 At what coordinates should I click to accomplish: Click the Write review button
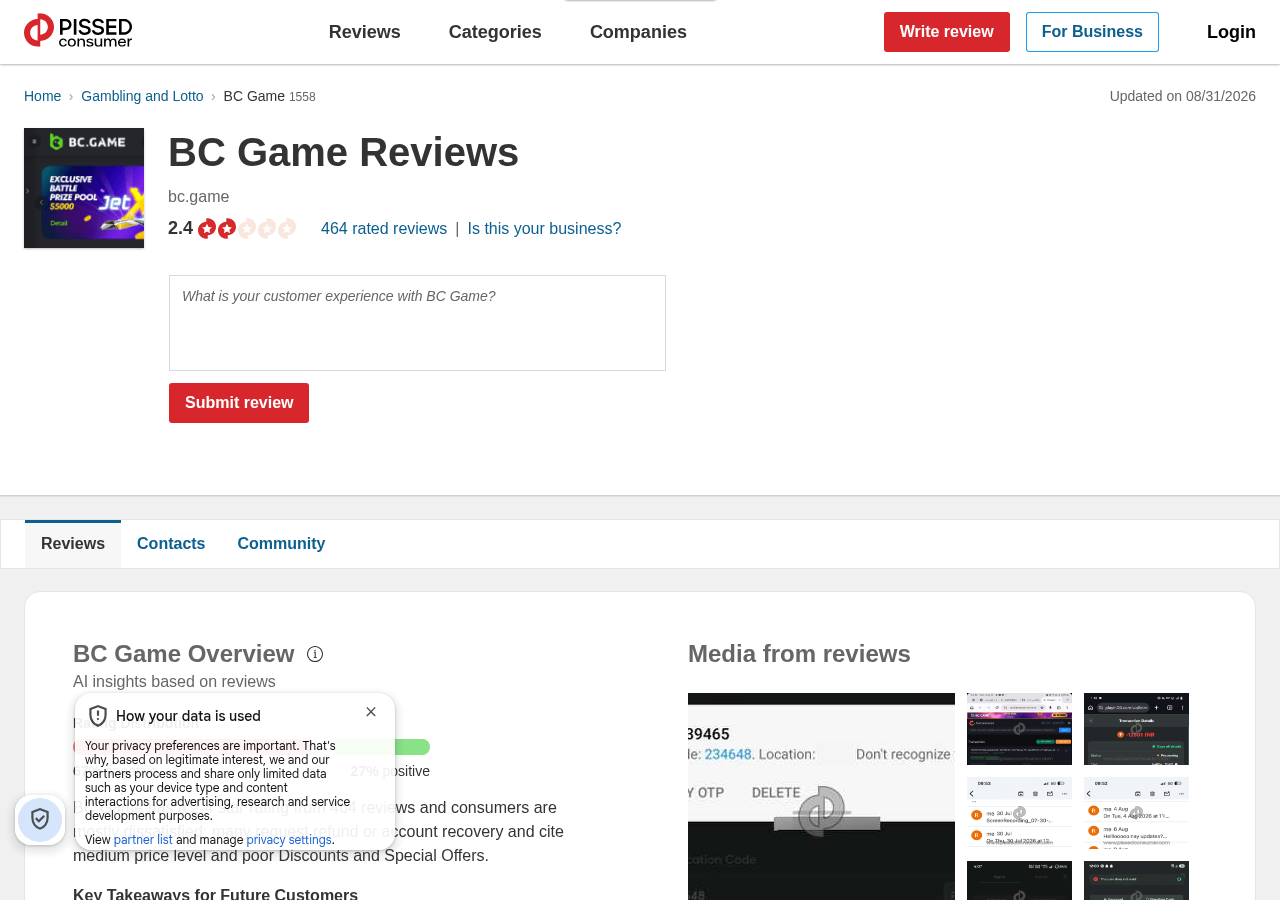(947, 32)
